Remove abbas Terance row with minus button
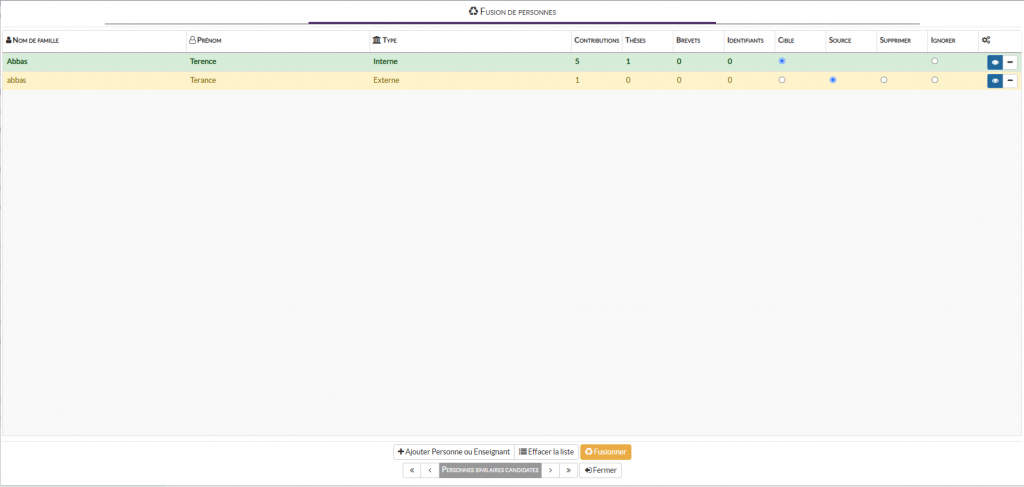 [x=1010, y=81]
